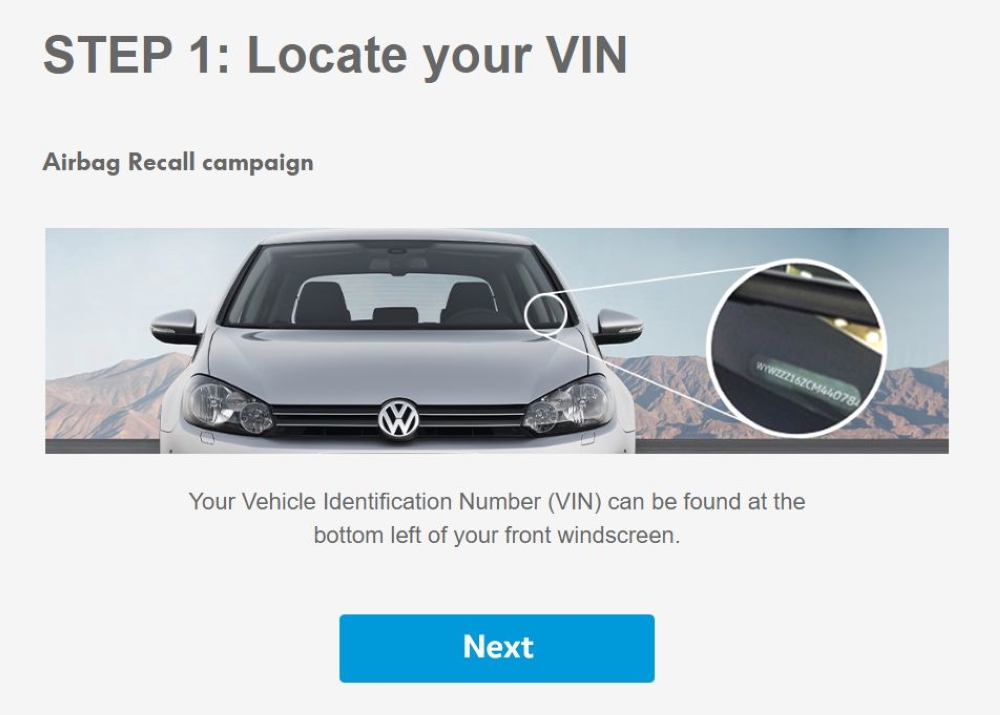Click the VW logo on the car grille
This screenshot has width=1000, height=715.
tap(399, 420)
